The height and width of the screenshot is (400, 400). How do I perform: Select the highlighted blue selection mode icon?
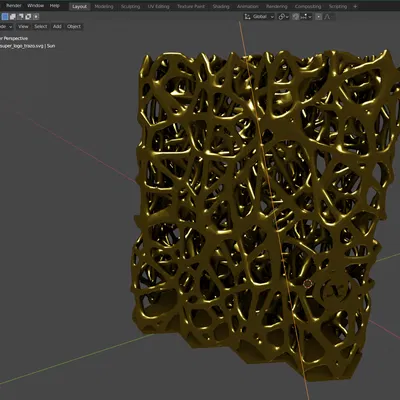coord(5,16)
